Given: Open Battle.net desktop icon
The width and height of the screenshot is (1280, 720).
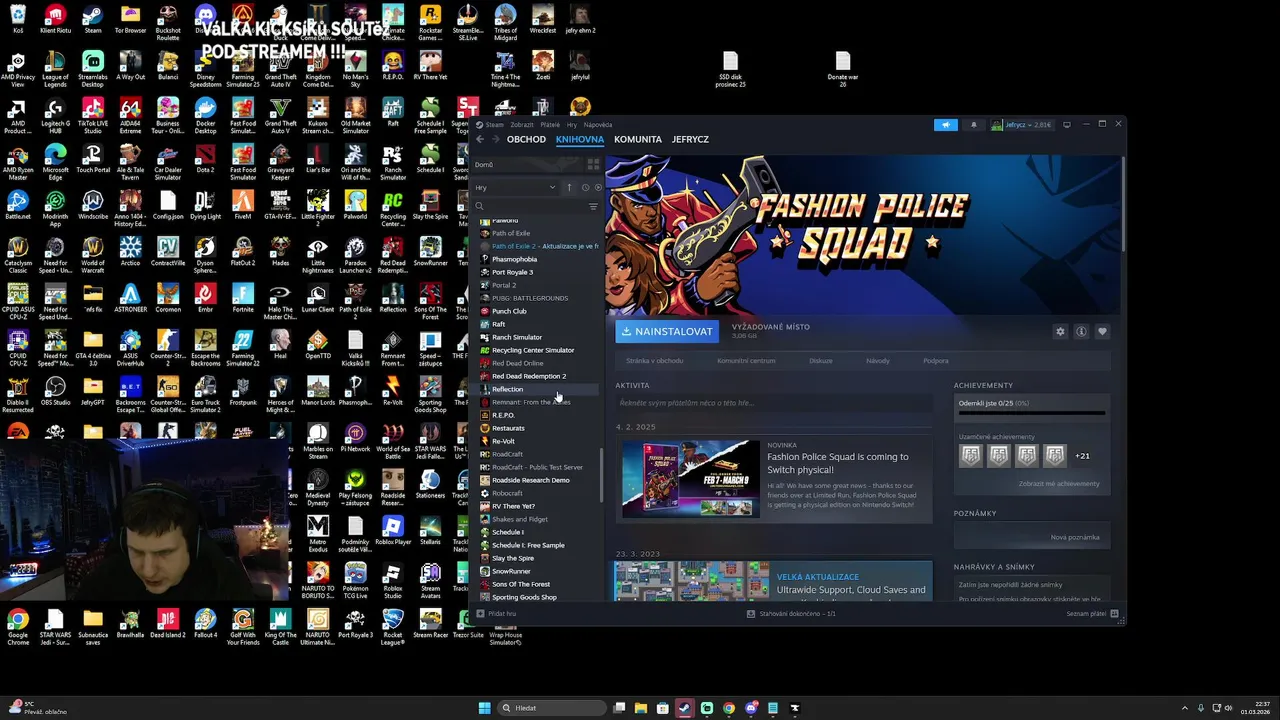Looking at the screenshot, I should point(18,204).
